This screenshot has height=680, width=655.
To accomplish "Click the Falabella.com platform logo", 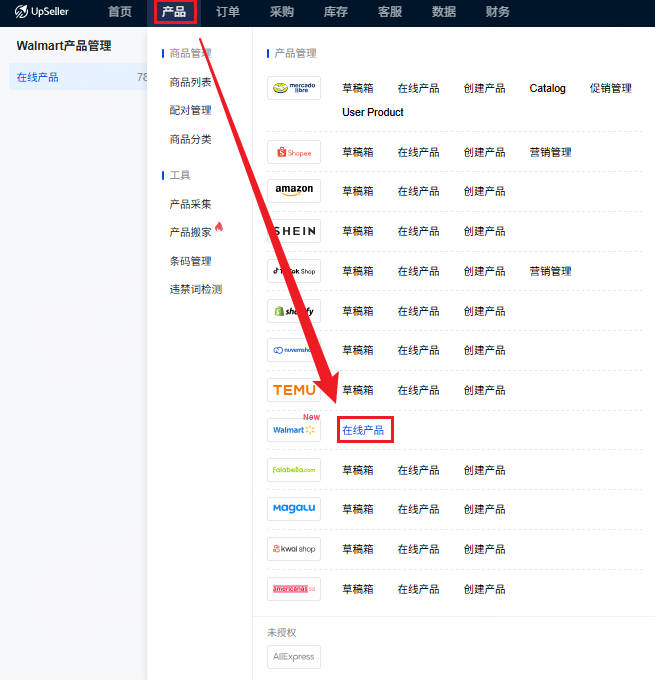I will (294, 470).
